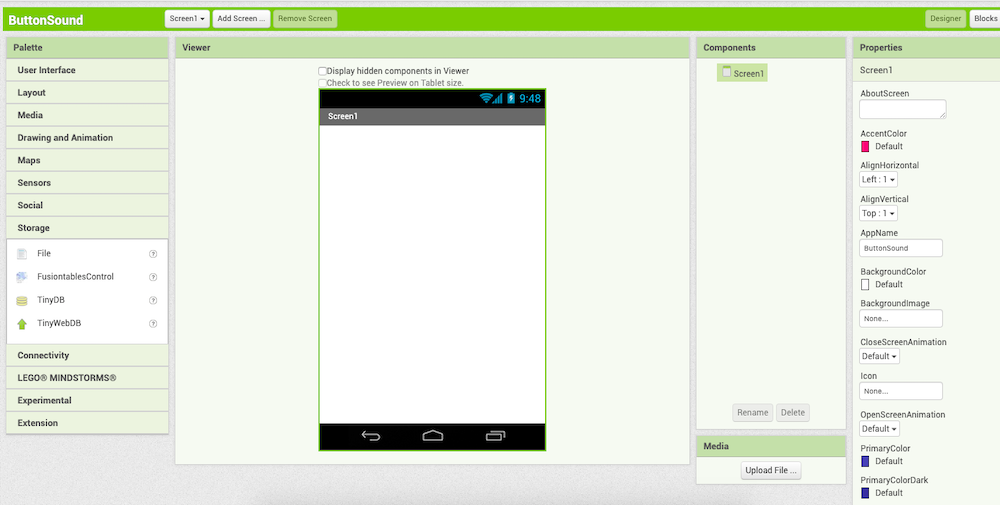Viewport: 1000px width, 505px height.
Task: Expand the User Interface palette section
Action: 87,70
